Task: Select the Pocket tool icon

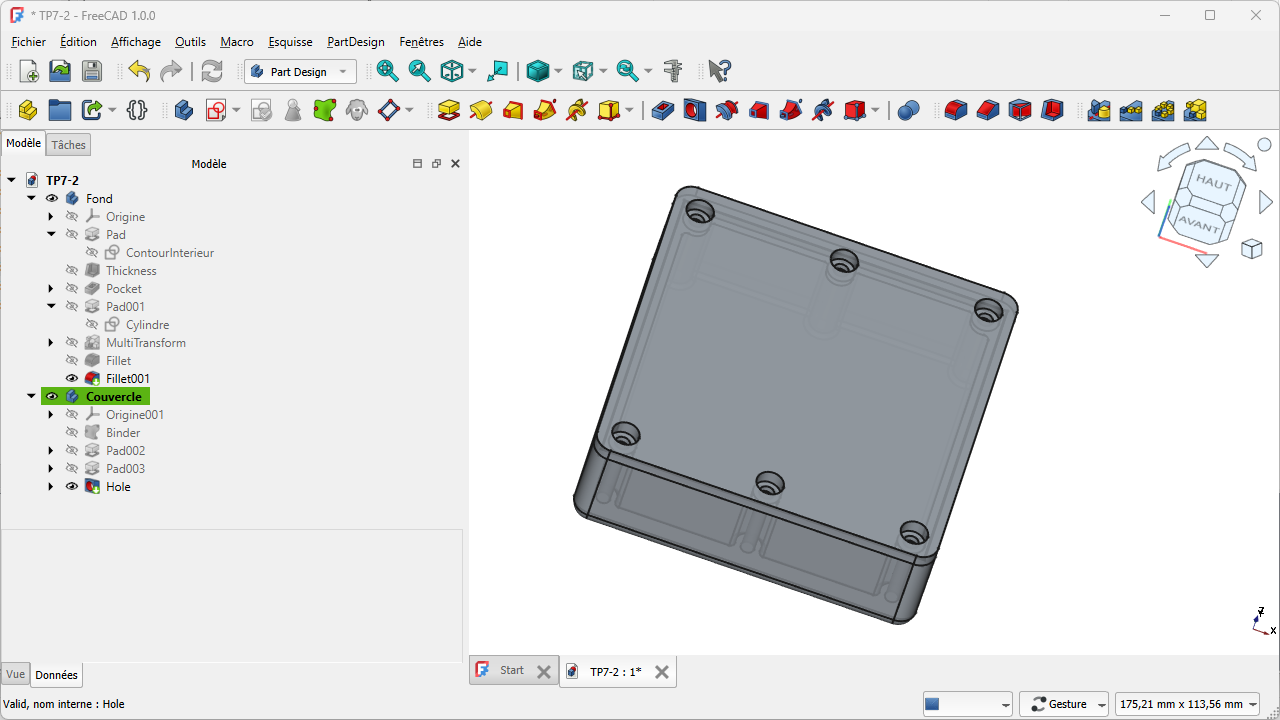Action: [663, 110]
